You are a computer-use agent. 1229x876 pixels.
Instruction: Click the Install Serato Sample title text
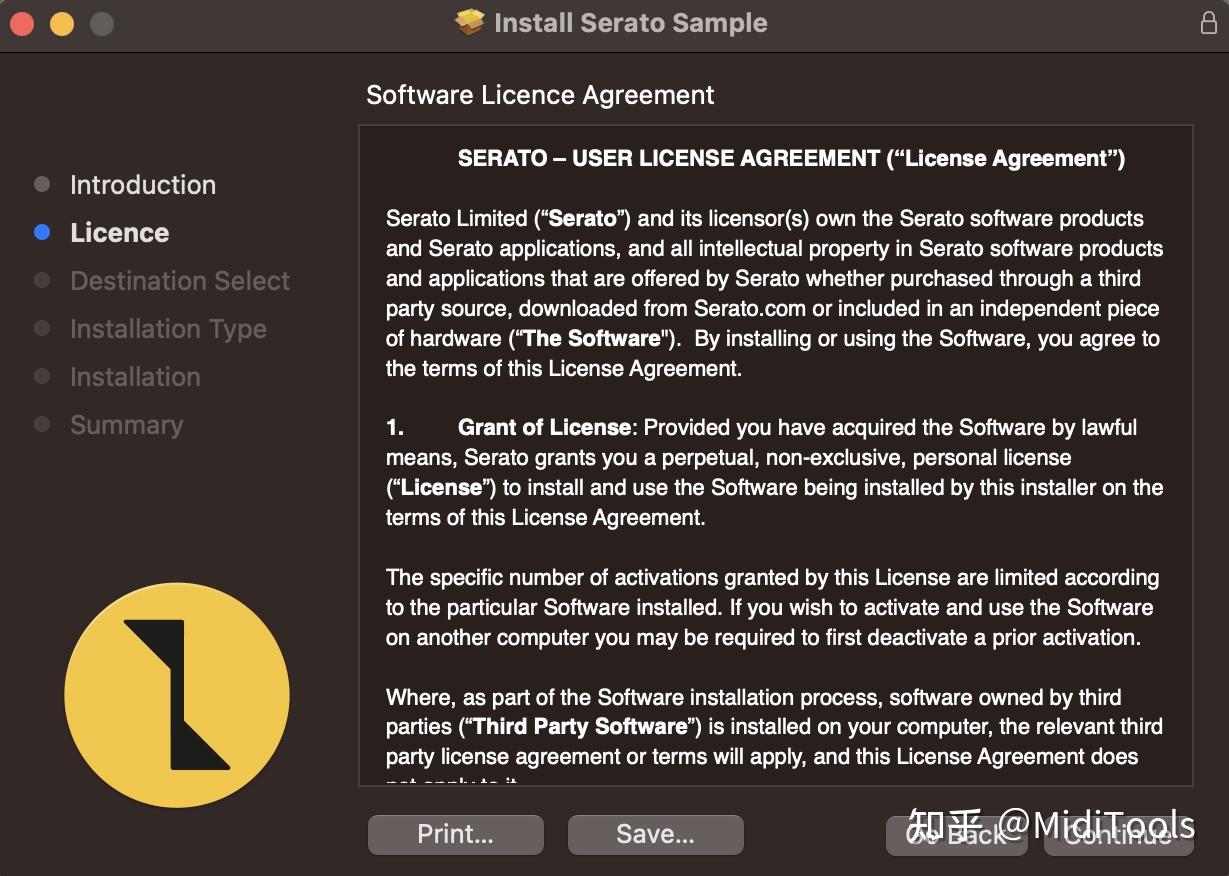(630, 22)
